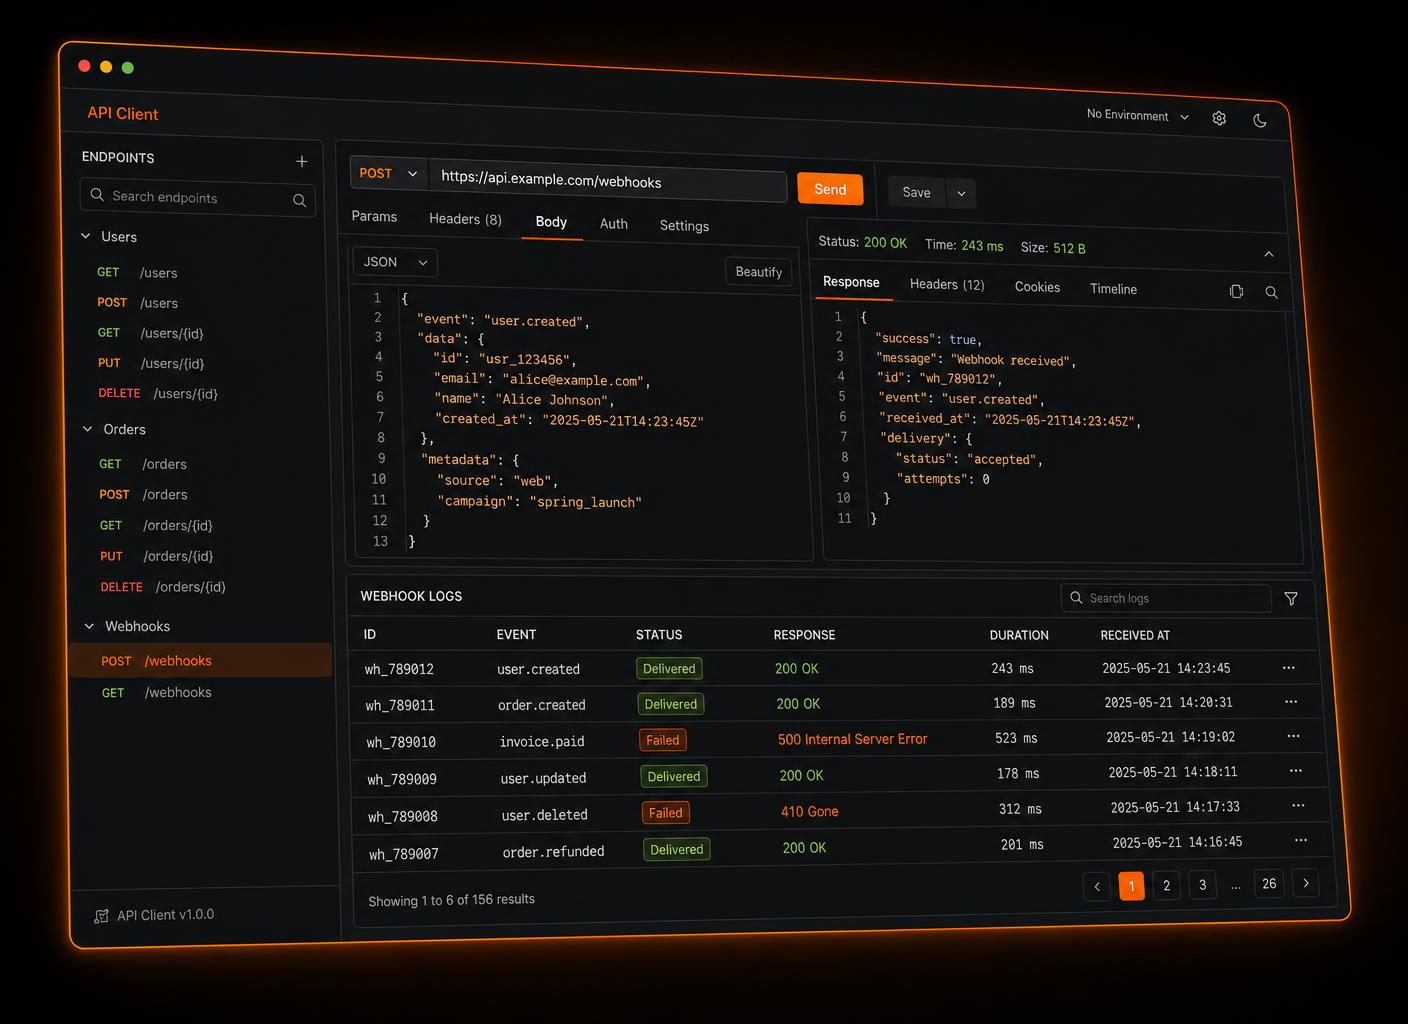The width and height of the screenshot is (1408, 1024).
Task: Click the request URL field
Action: 608,182
